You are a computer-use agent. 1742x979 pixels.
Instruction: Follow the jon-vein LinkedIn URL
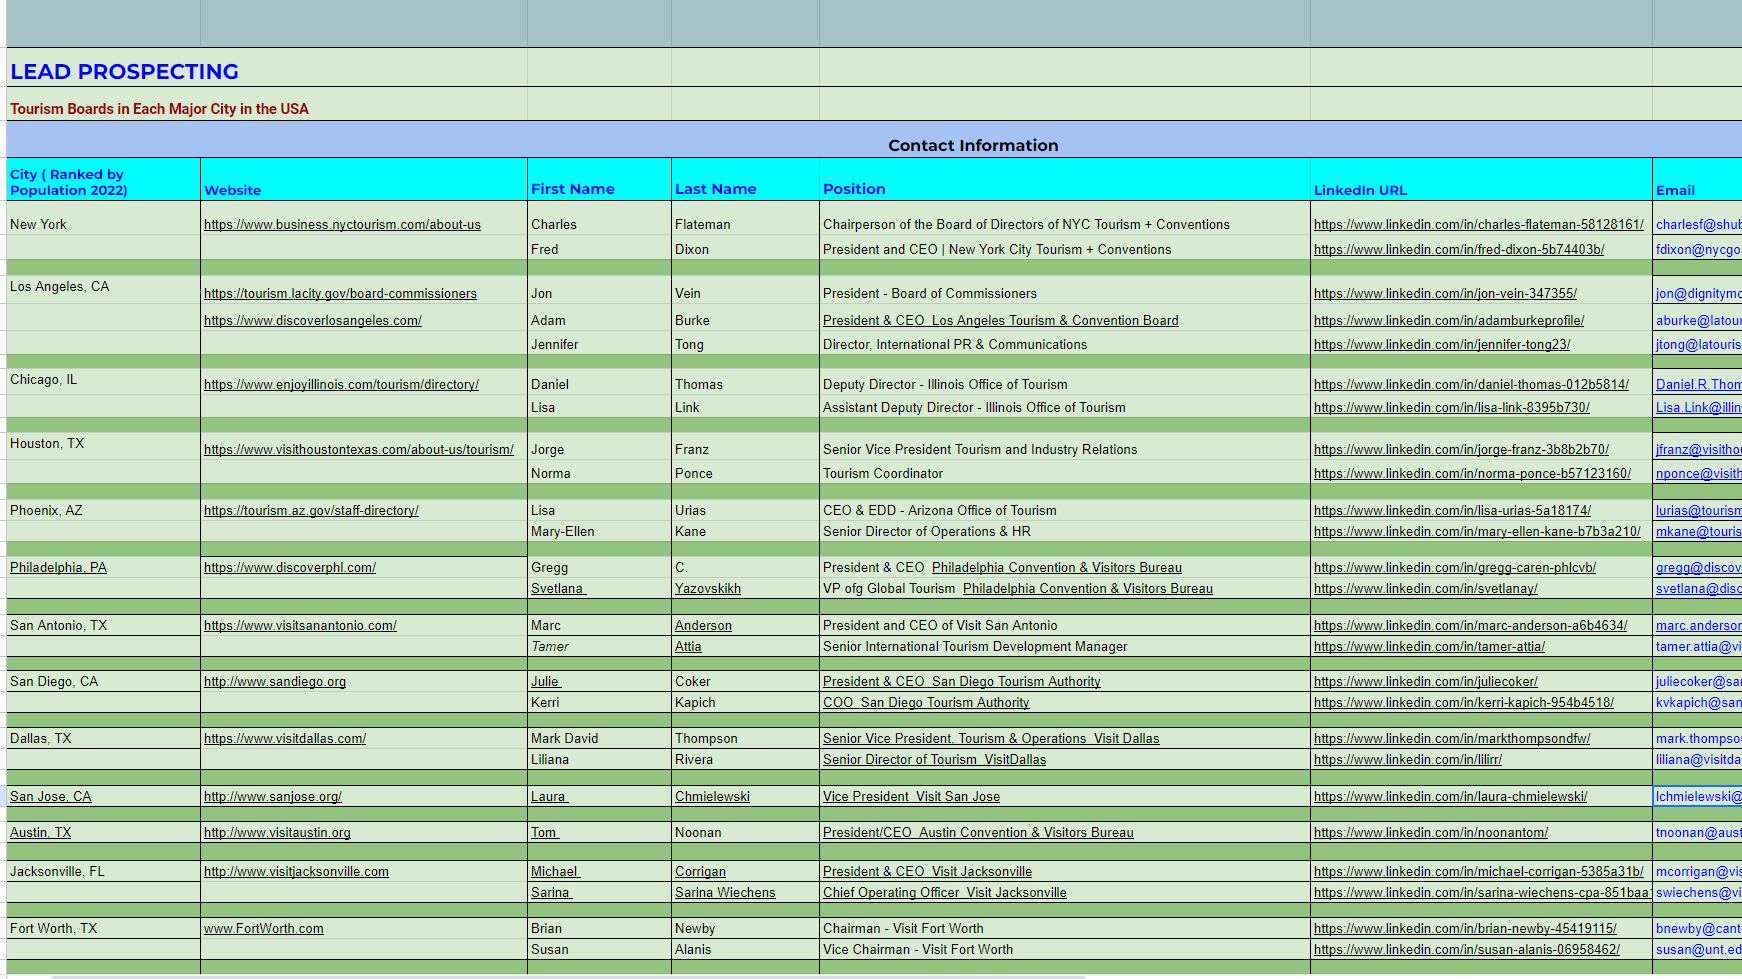click(x=1445, y=294)
